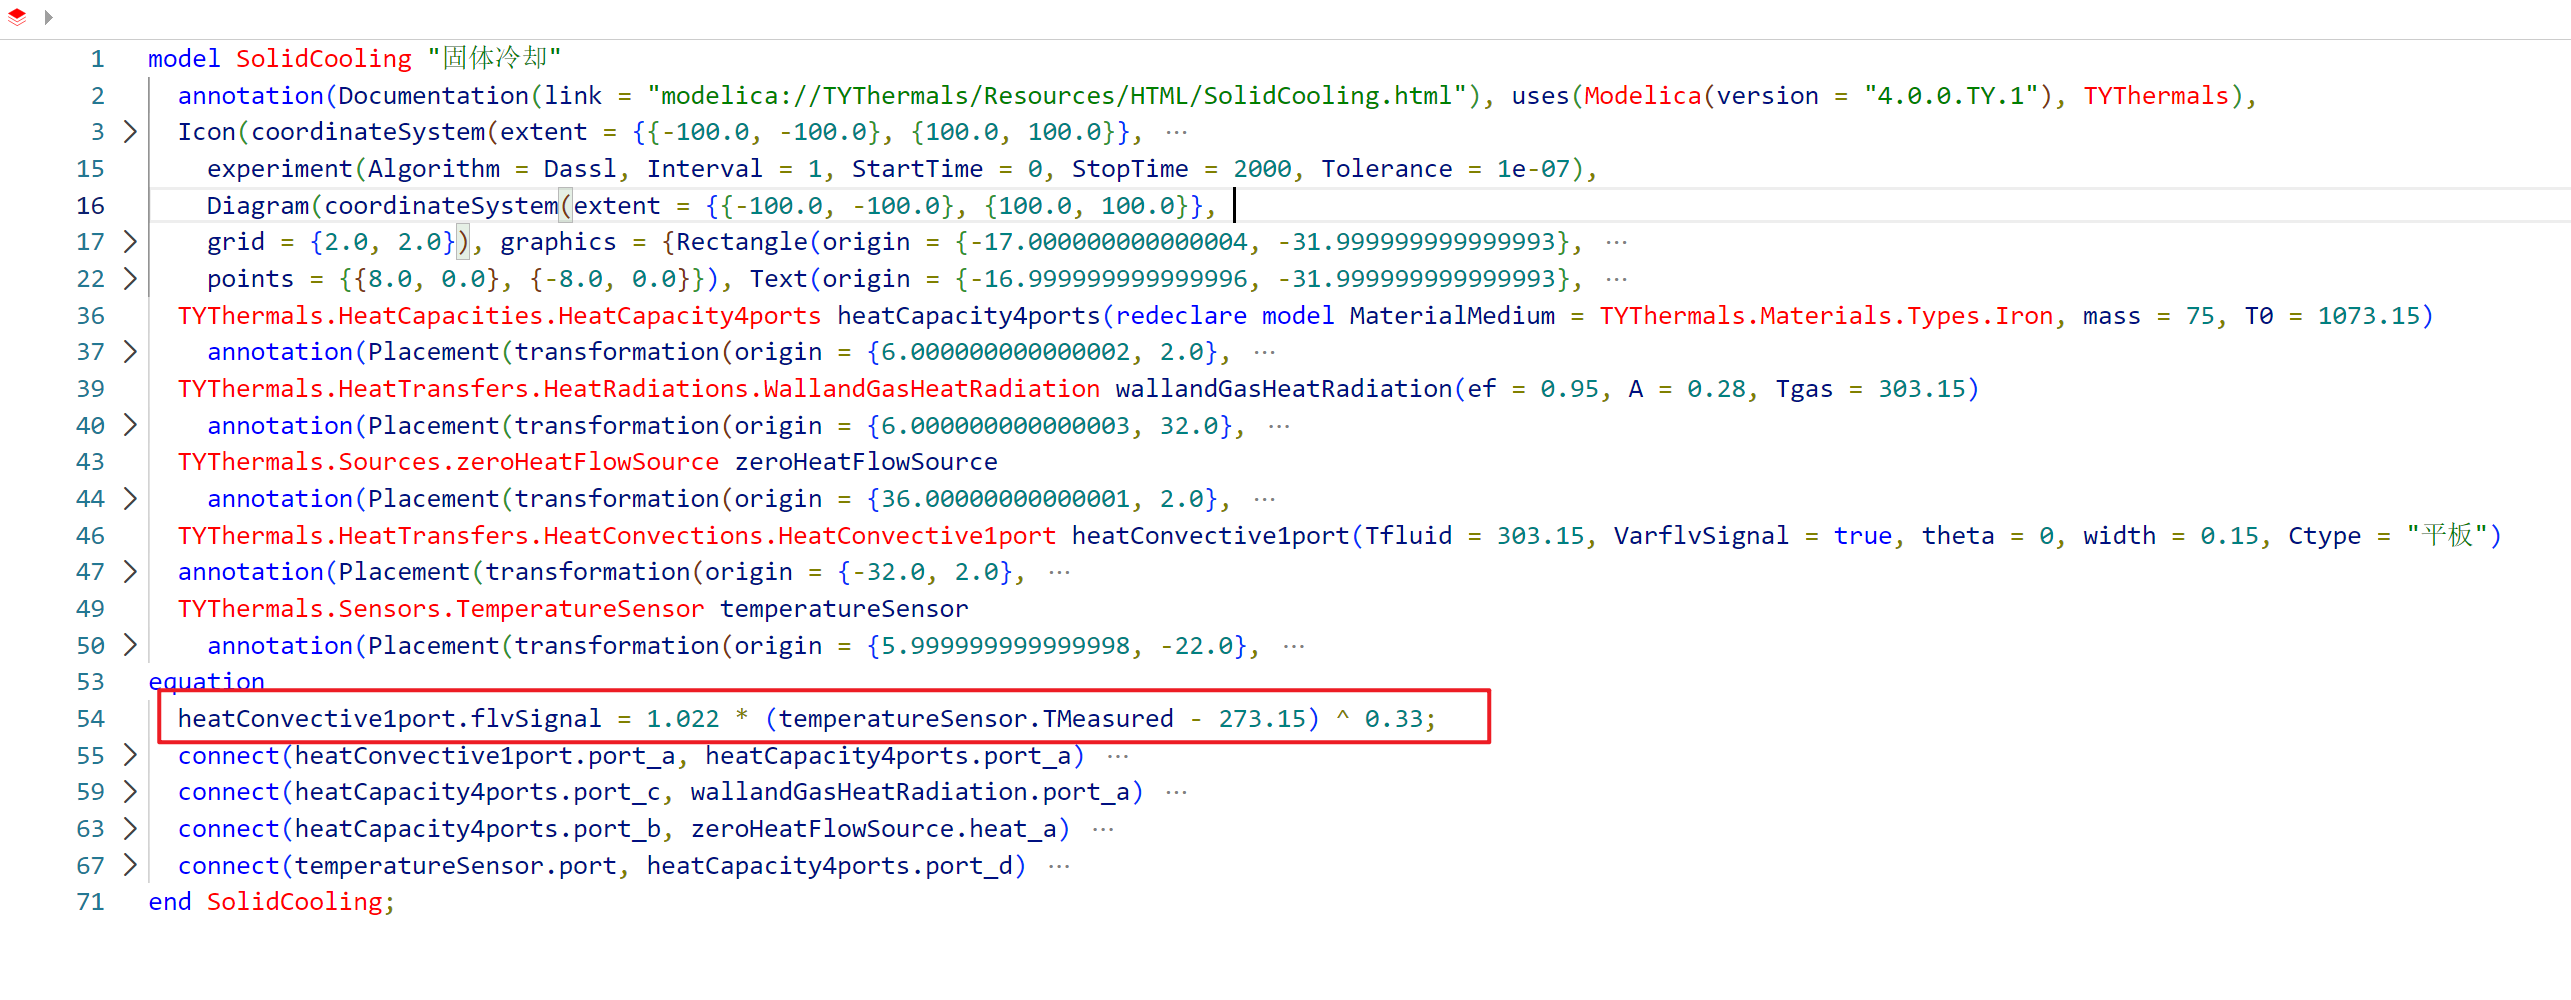
Task: Click T0 value 1073.15
Action: pos(2369,315)
